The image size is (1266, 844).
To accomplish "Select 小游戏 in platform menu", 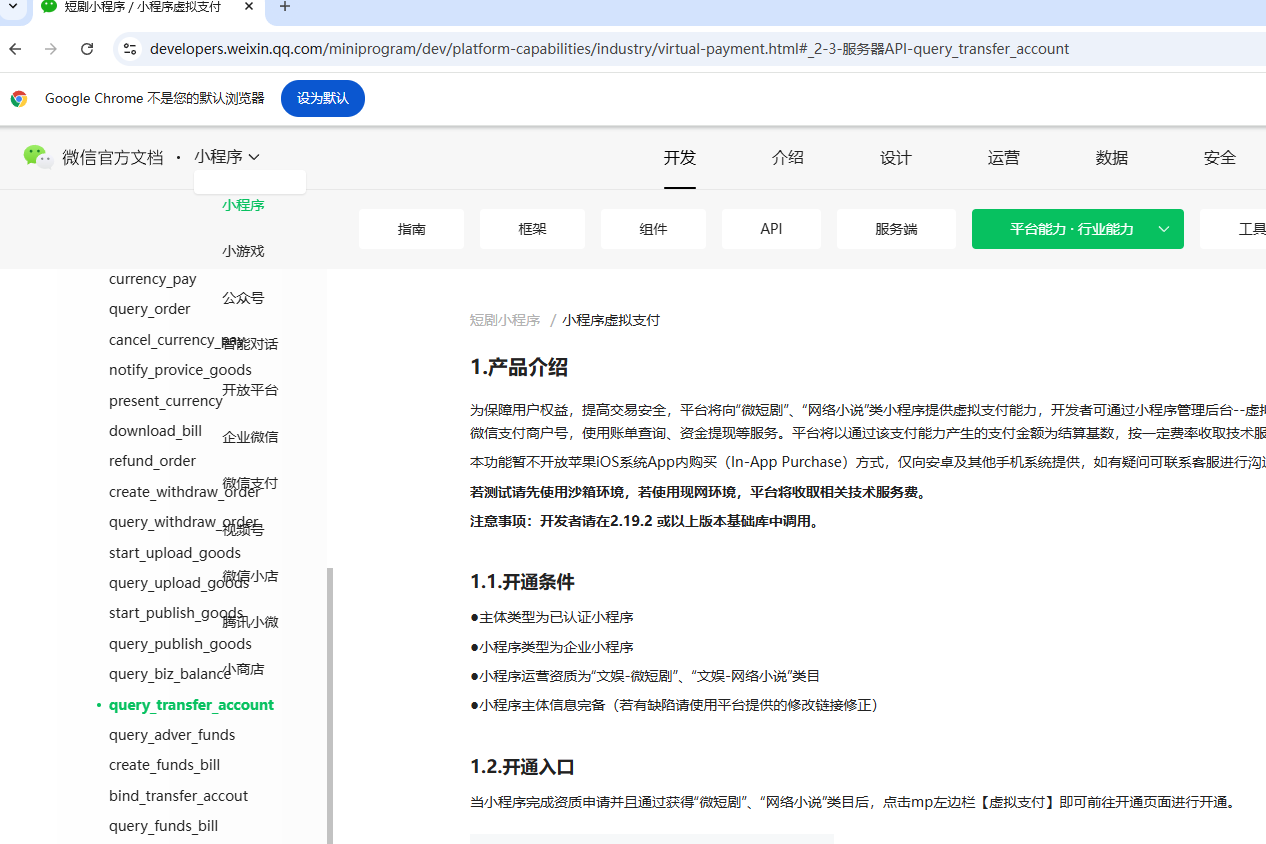I will pos(243,251).
